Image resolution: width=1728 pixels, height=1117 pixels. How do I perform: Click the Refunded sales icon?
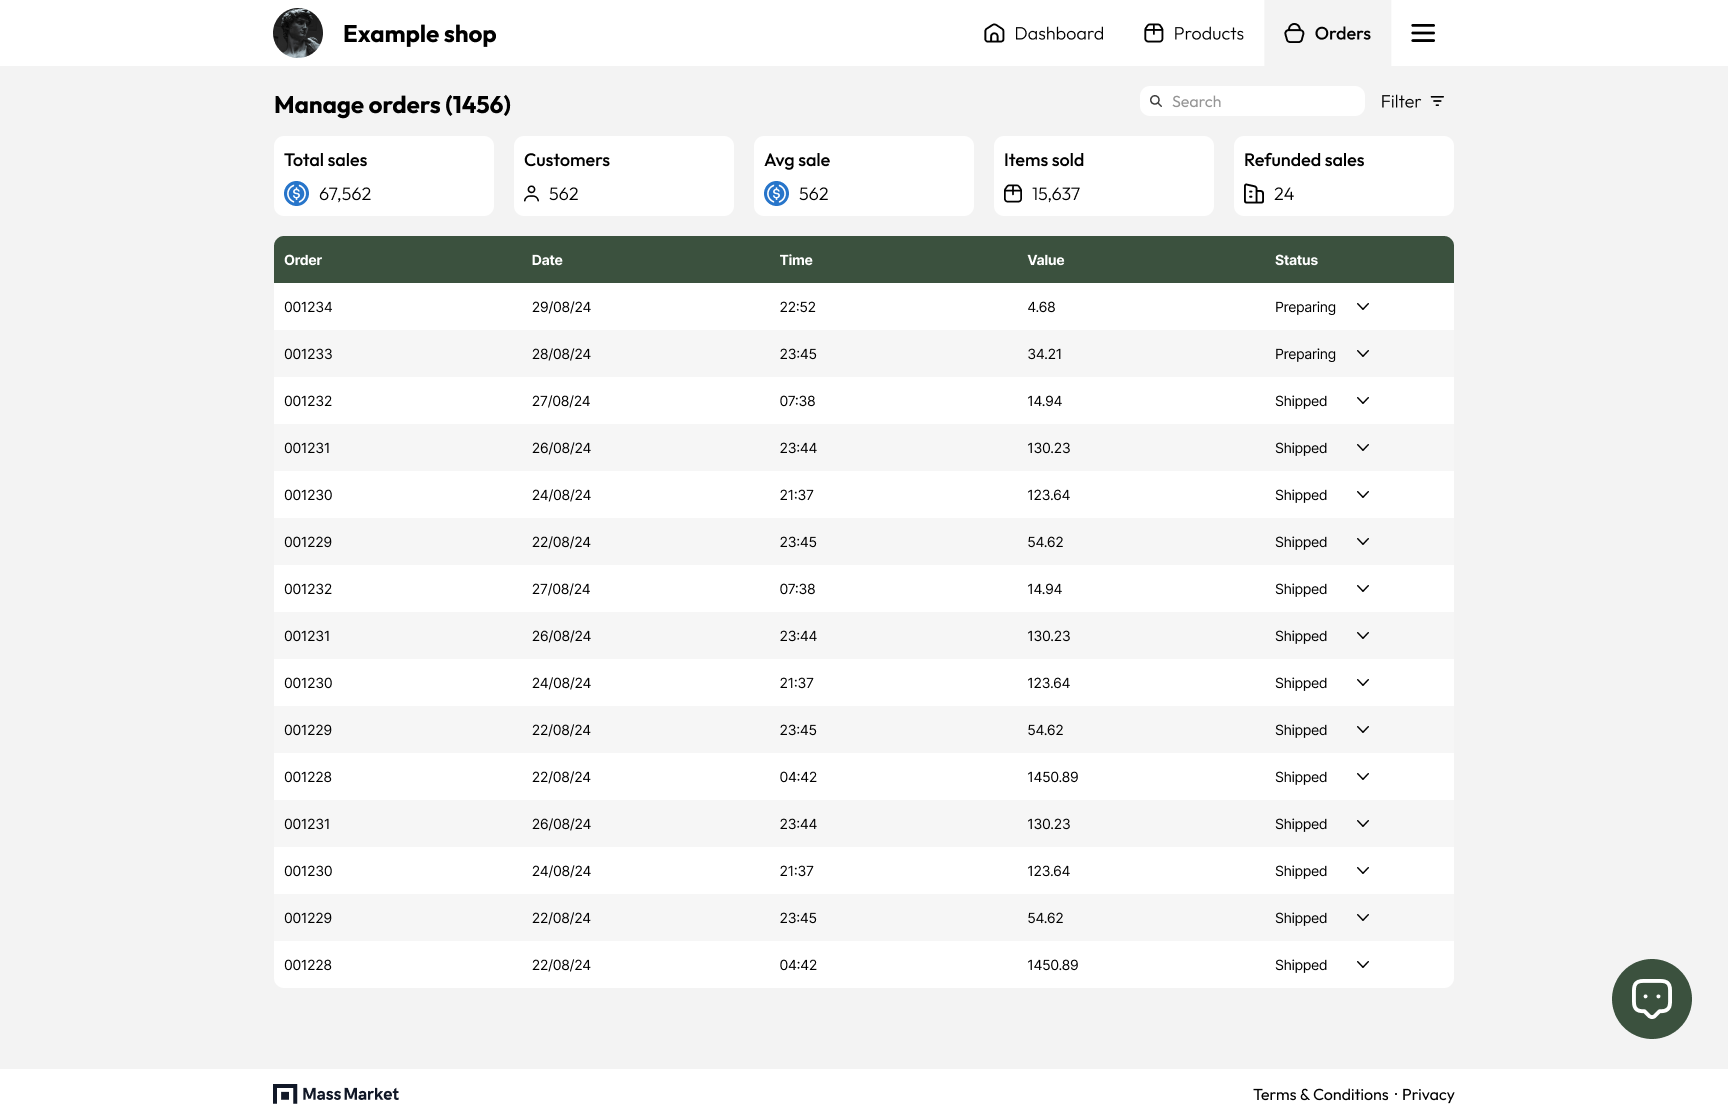[1253, 194]
